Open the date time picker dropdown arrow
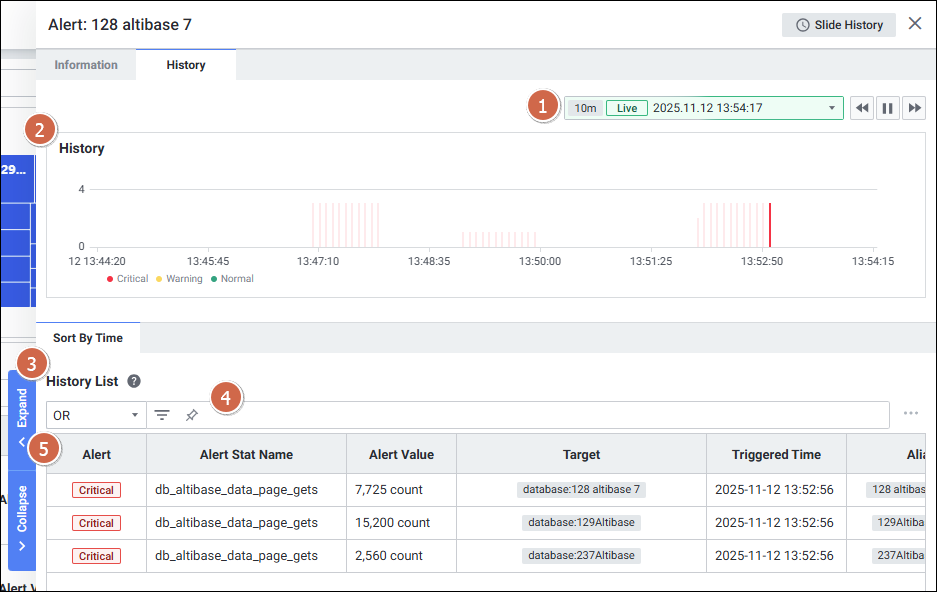Viewport: 937px width, 592px height. 831,108
